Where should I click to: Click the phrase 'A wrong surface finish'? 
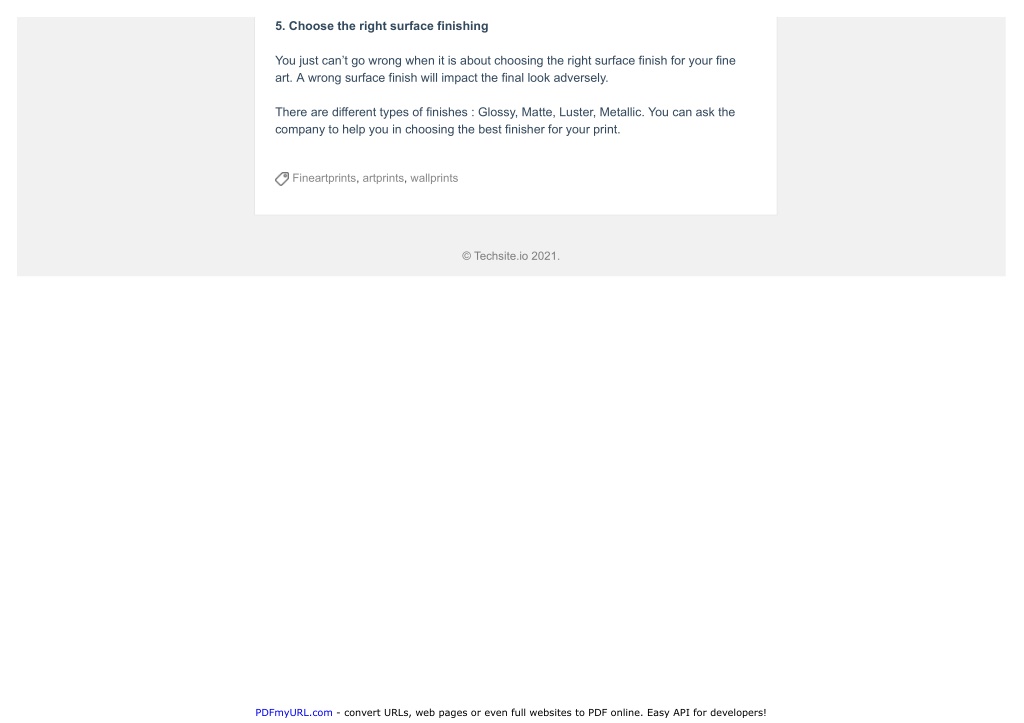(x=357, y=78)
